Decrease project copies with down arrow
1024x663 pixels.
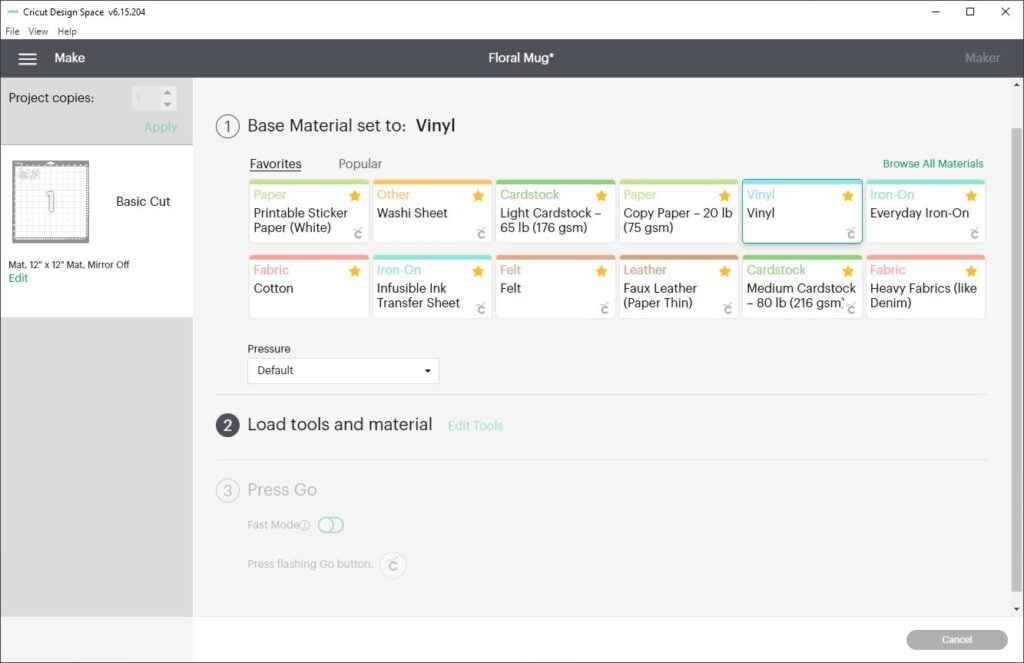(x=167, y=105)
